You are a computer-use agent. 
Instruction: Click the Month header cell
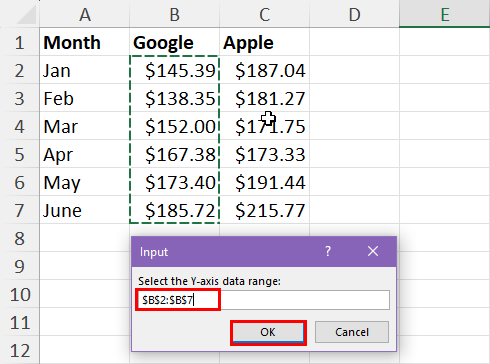pyautogui.click(x=85, y=42)
